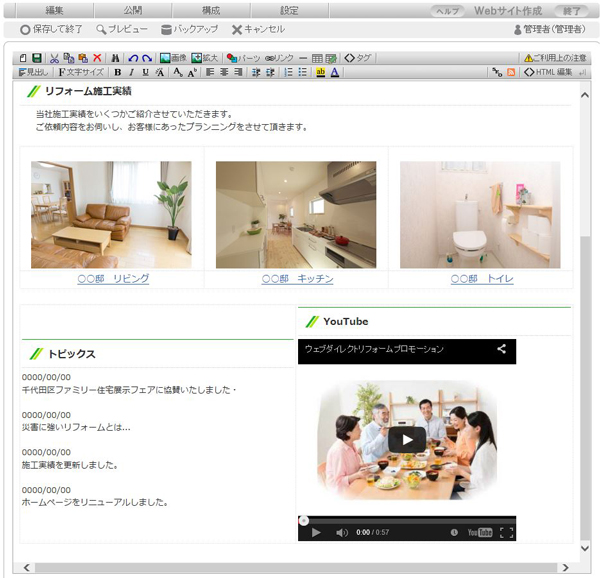Open ご利用上の注意 usage notes
This screenshot has height=578, width=600.
coord(555,58)
